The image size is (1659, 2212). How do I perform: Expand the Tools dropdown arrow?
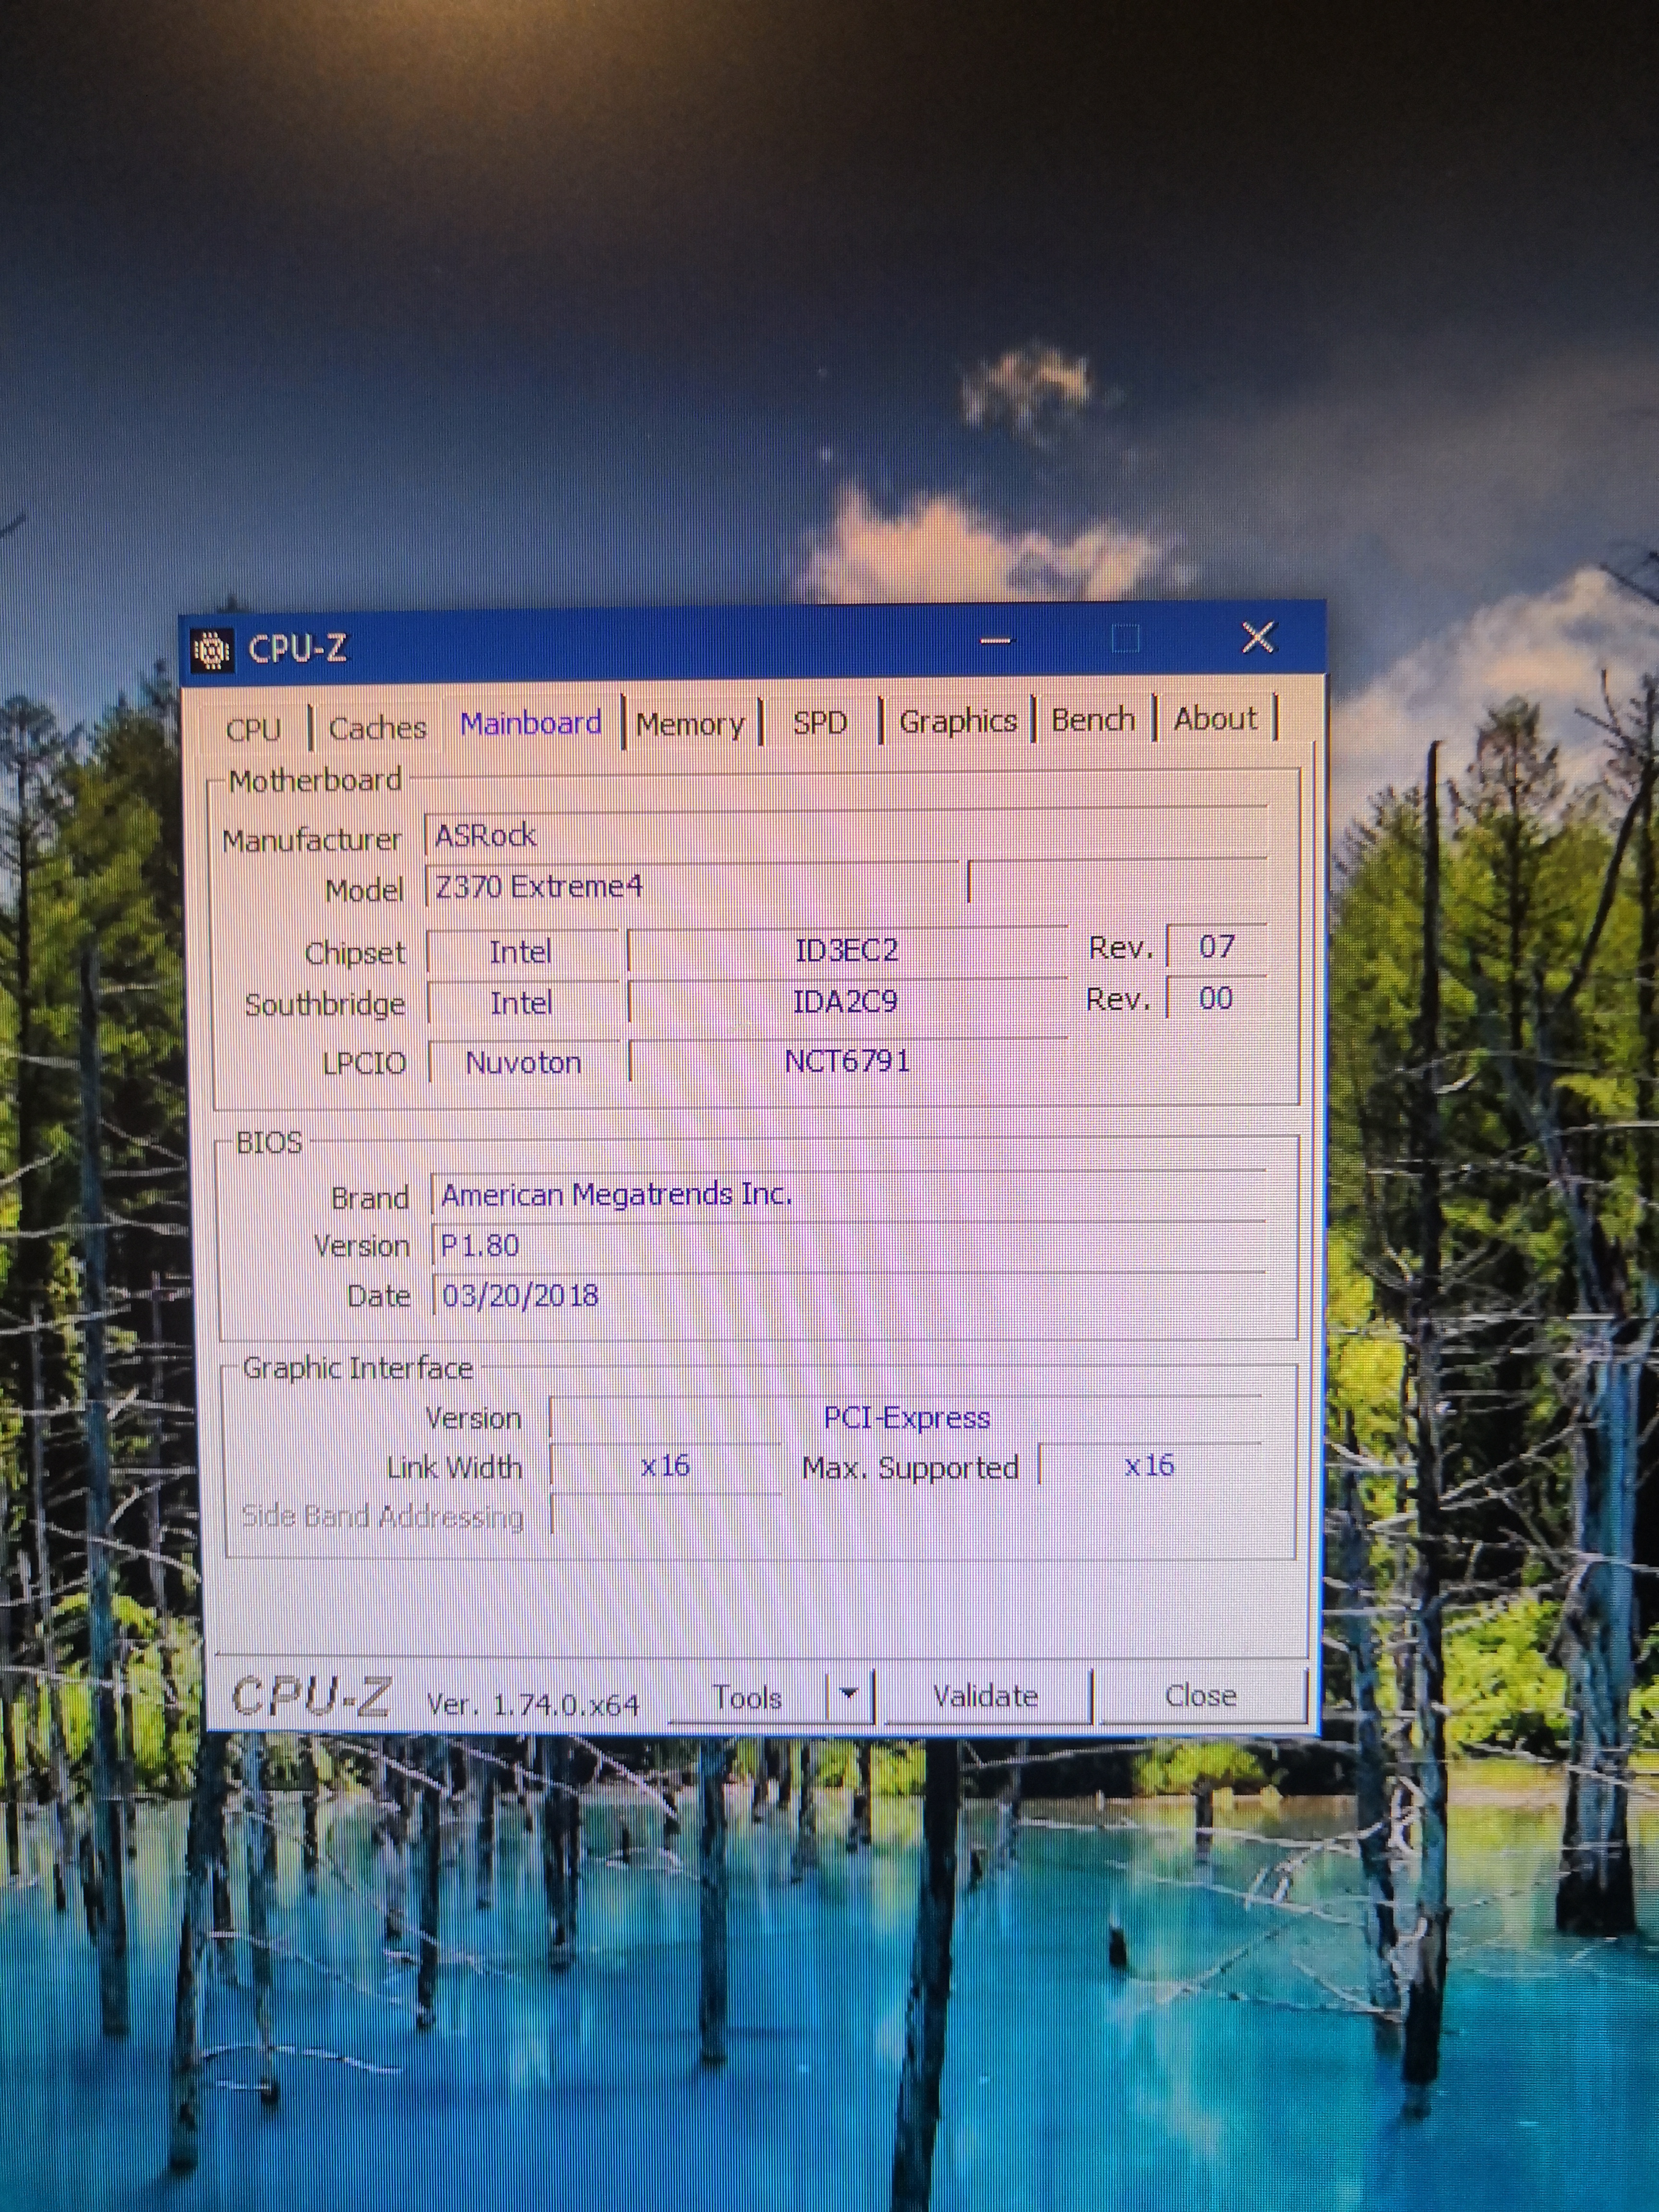tap(849, 1694)
